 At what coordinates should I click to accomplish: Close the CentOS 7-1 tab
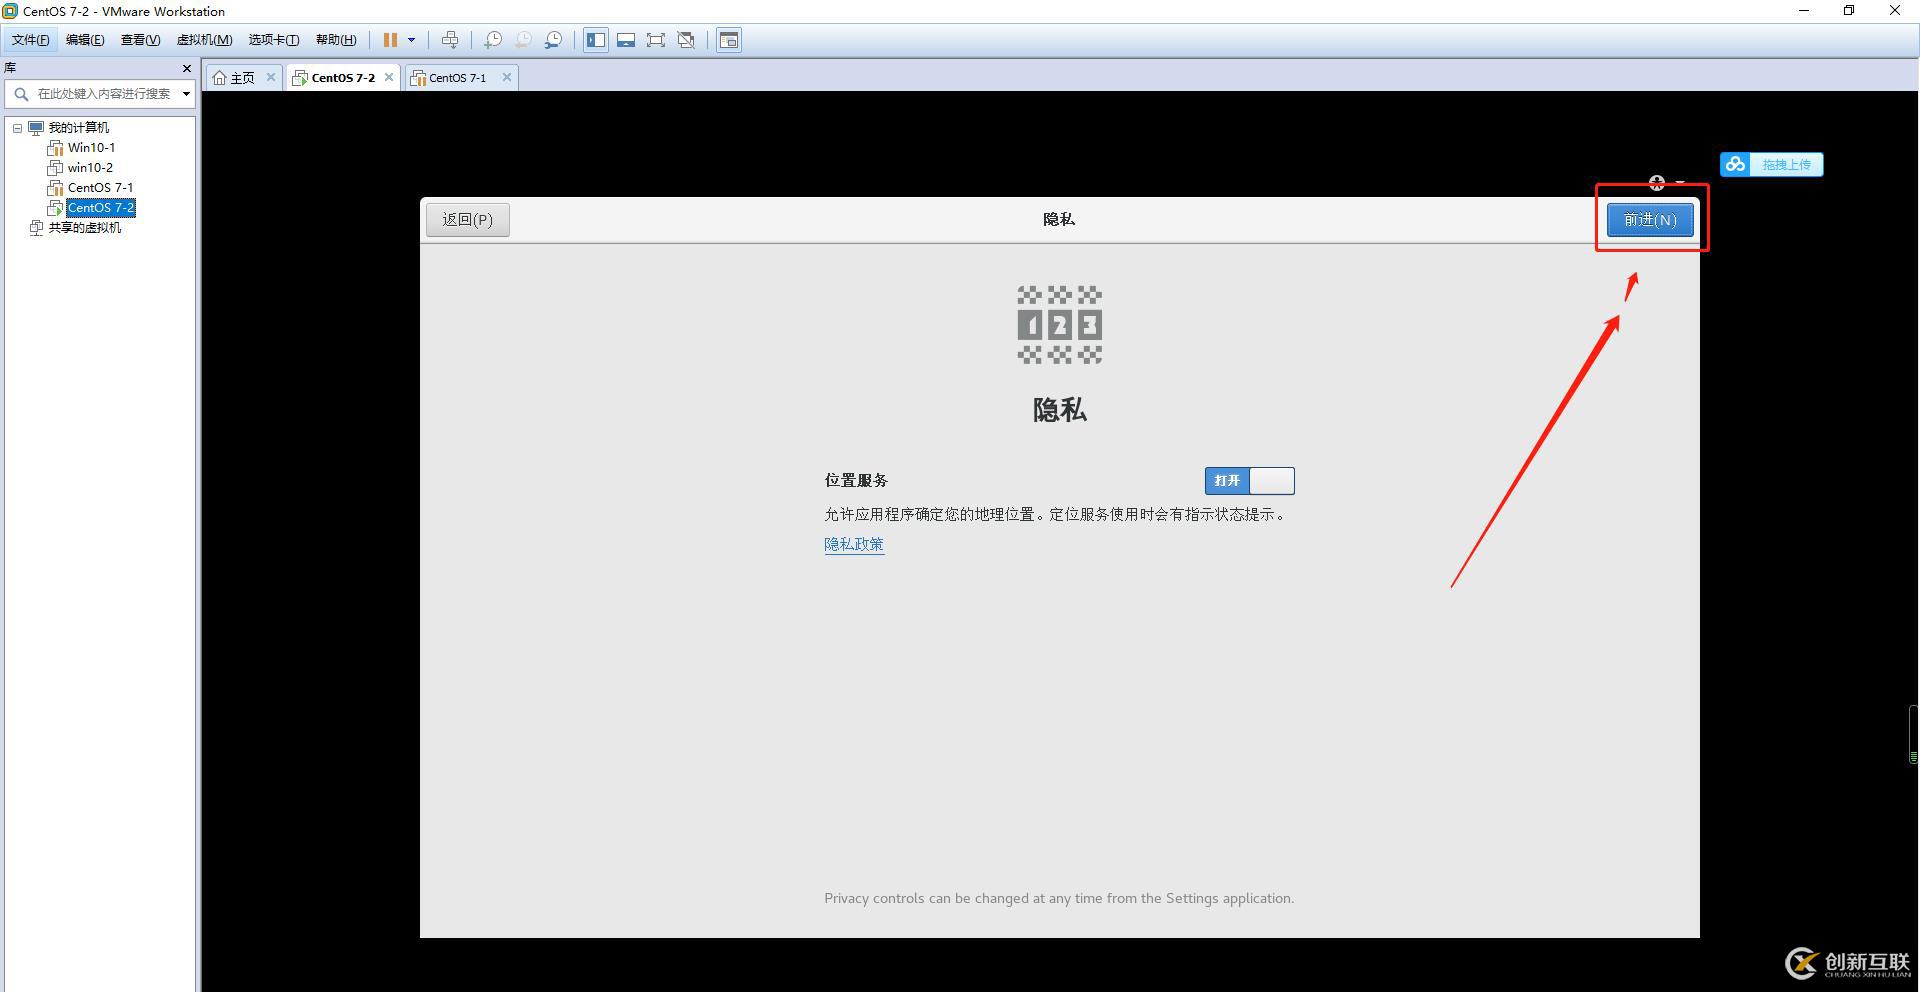click(x=507, y=77)
